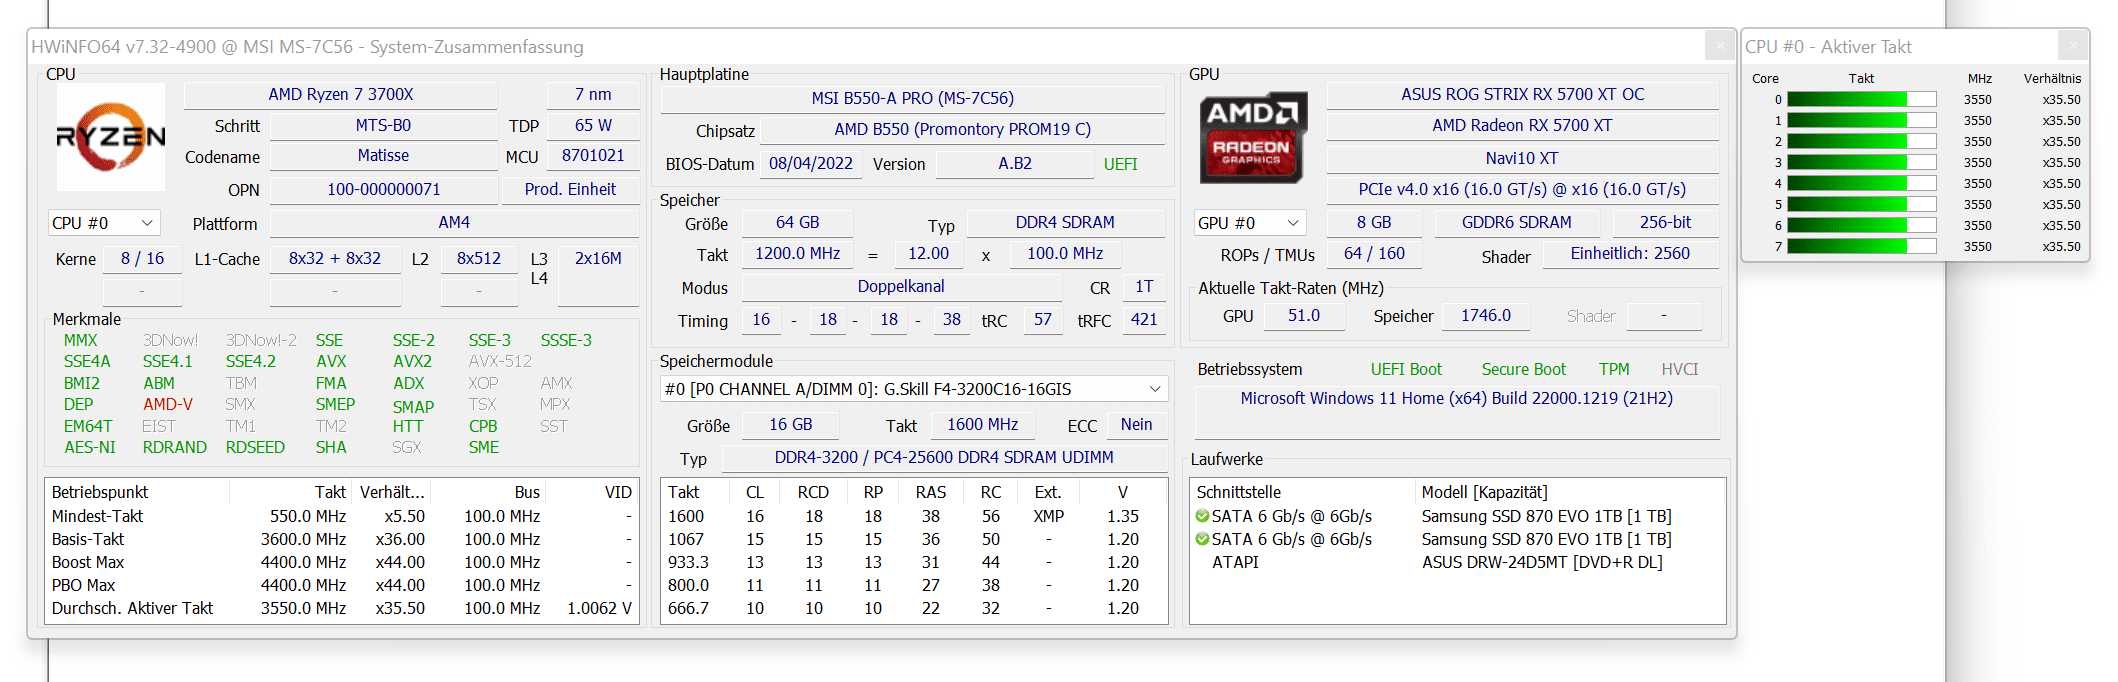Click the Boost Max row
This screenshot has height=682, width=2118.
click(342, 563)
